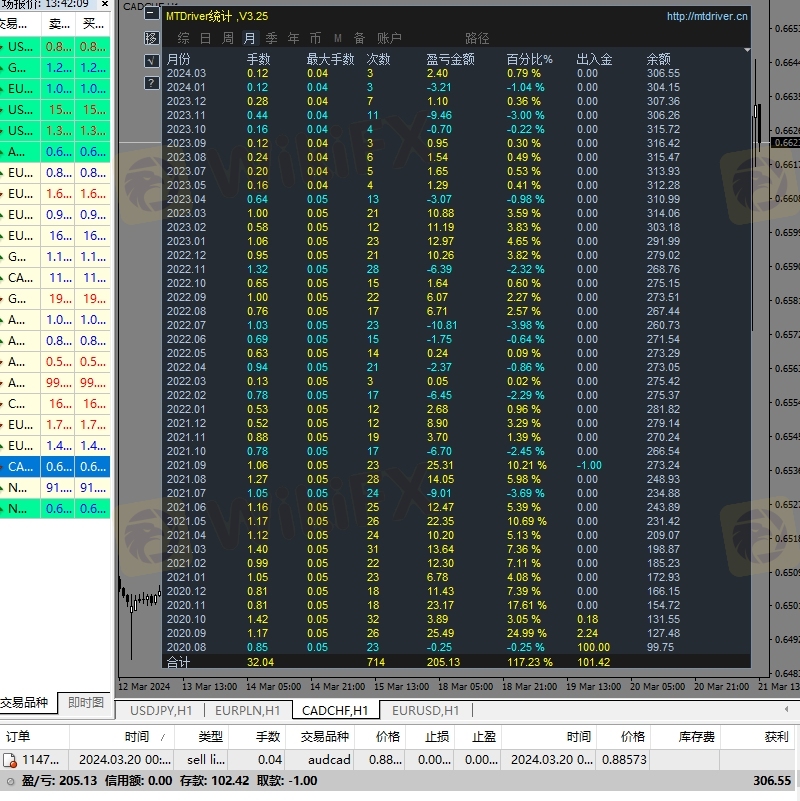Click the 24.99 % percentage for 2020.09
The height and width of the screenshot is (801, 800).
527,633
